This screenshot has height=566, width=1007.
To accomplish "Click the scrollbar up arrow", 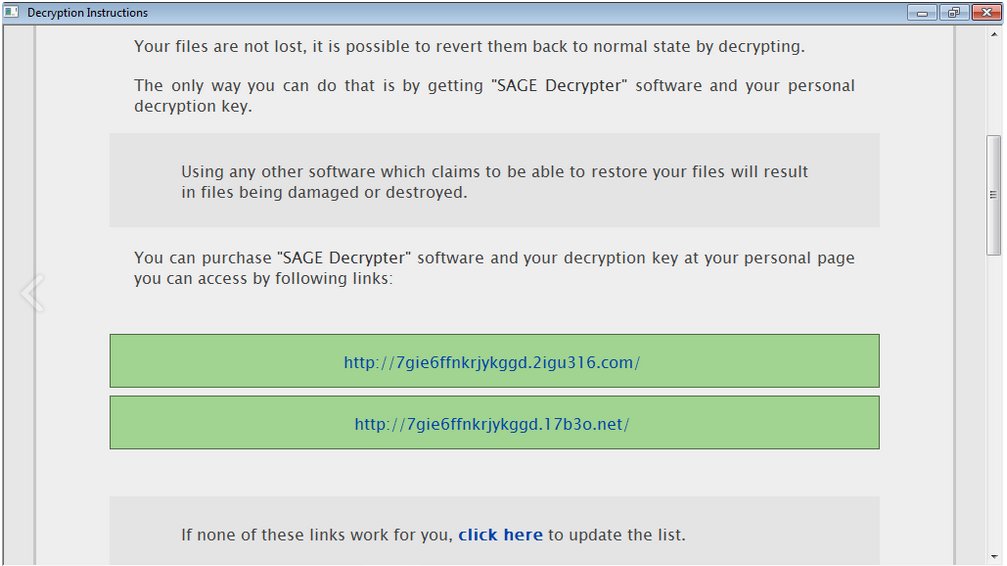I will (x=994, y=35).
